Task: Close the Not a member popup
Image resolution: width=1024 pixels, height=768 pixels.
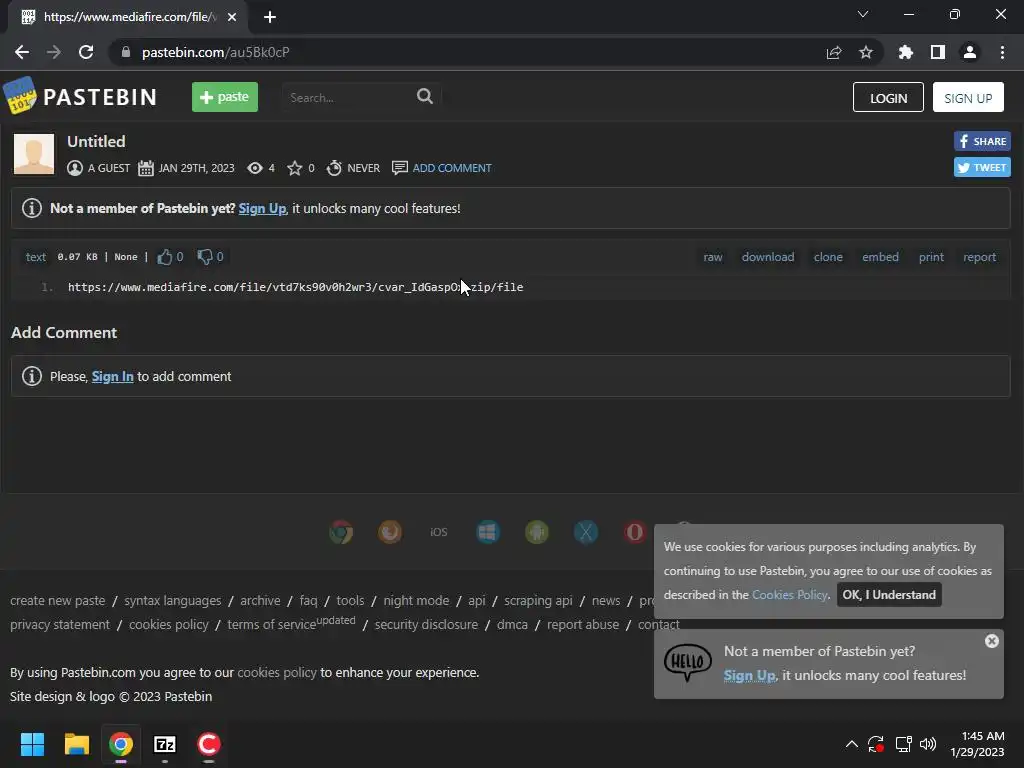Action: [991, 641]
